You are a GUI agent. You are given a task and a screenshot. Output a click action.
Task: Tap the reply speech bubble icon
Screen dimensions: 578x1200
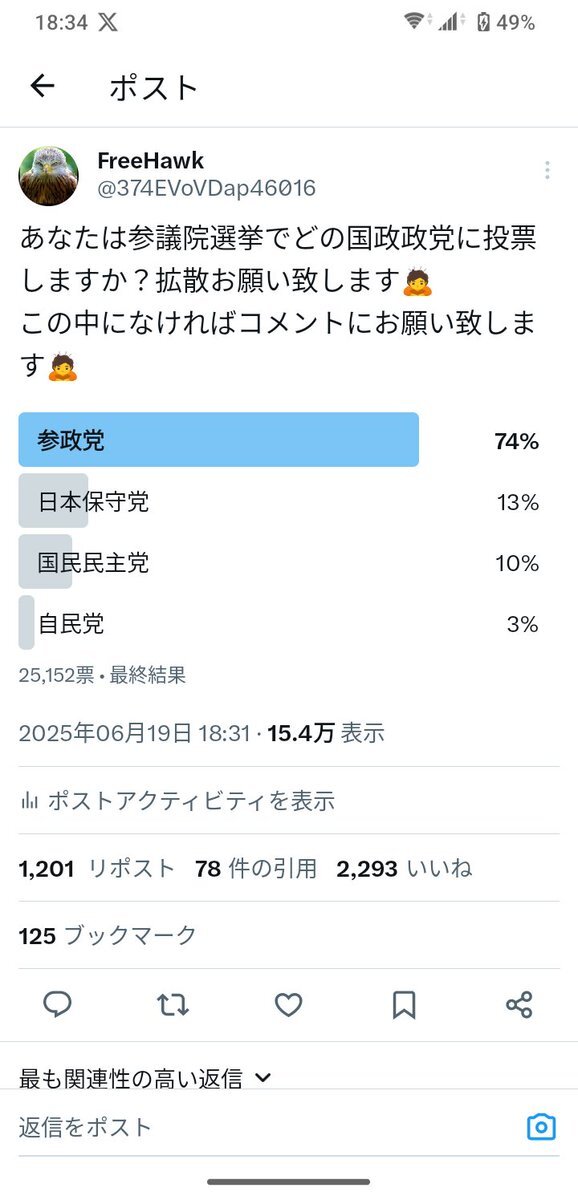(58, 1005)
